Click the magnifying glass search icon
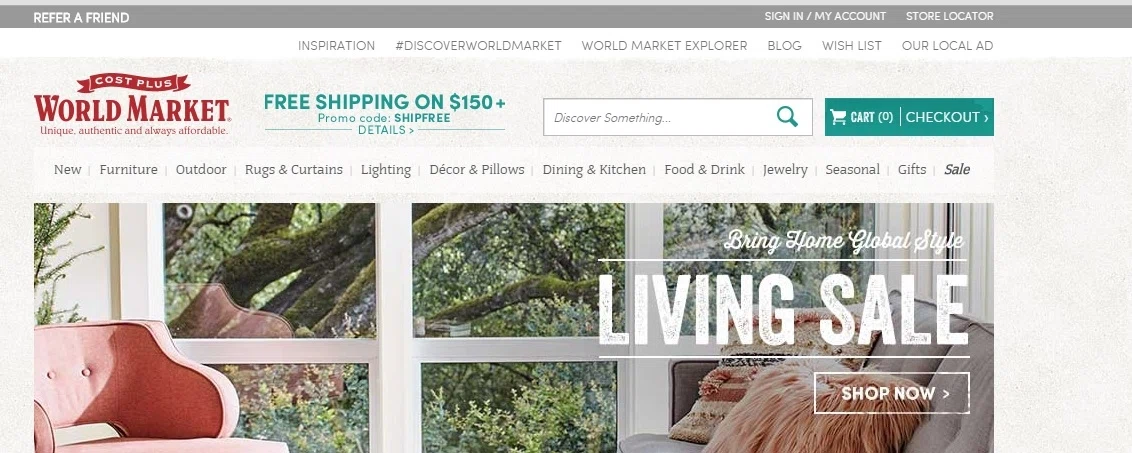The image size is (1132, 453). 787,116
